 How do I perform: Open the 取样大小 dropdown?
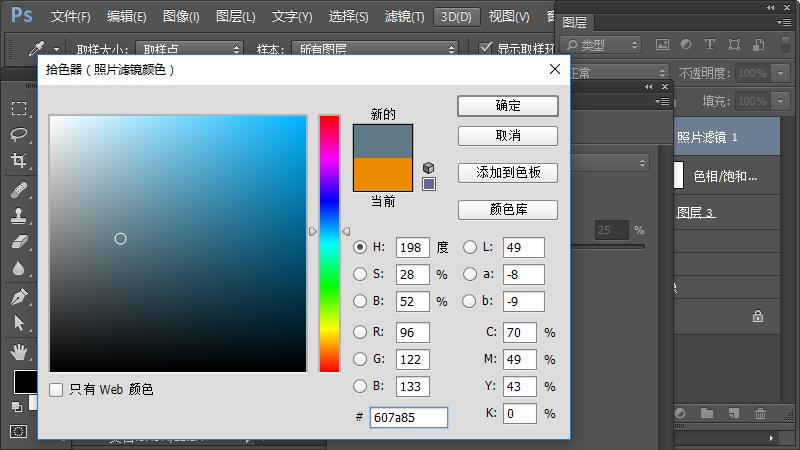tap(189, 49)
